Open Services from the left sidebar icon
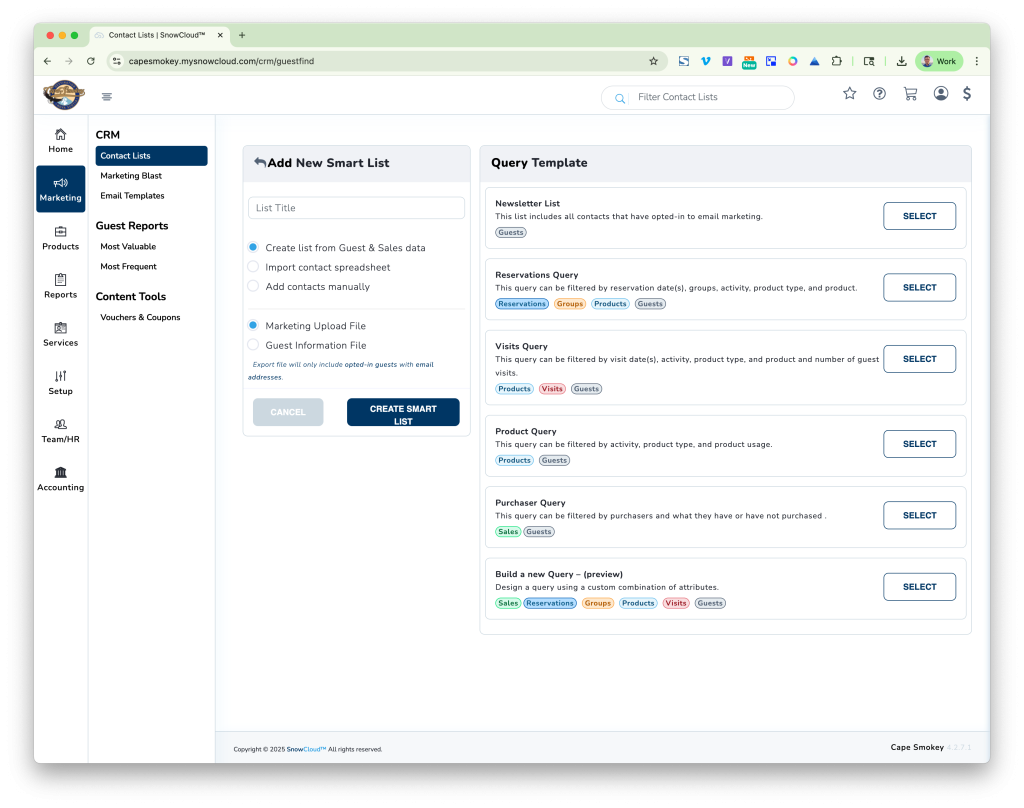Image resolution: width=1024 pixels, height=808 pixels. [60, 330]
